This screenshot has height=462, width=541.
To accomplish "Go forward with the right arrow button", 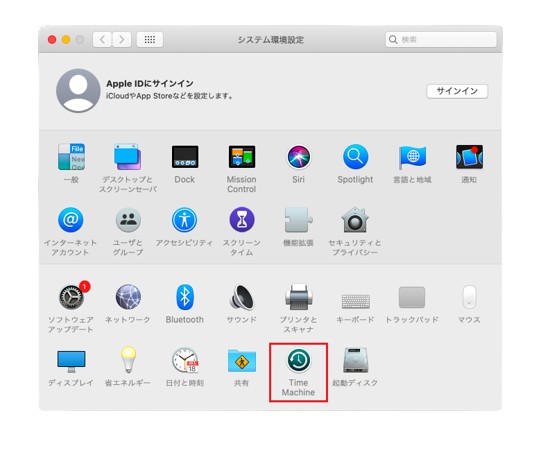I will (x=121, y=40).
